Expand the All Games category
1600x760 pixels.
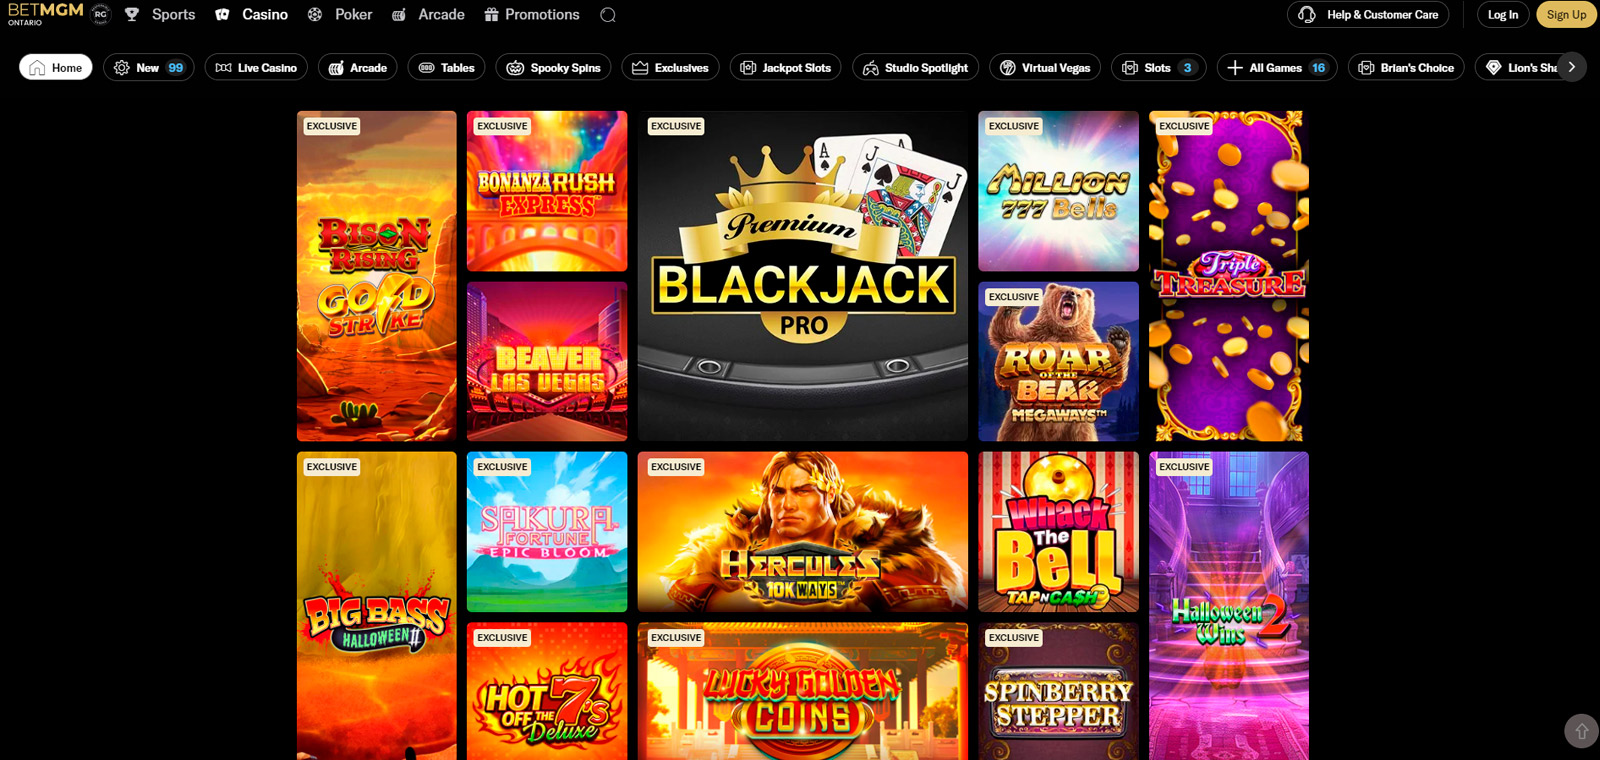1277,67
